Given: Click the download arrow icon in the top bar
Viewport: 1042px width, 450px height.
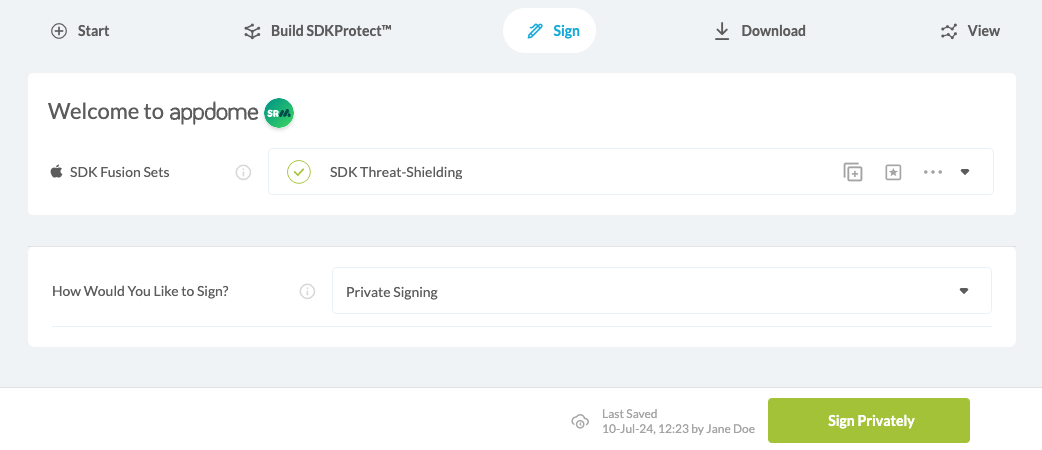Looking at the screenshot, I should [x=722, y=31].
